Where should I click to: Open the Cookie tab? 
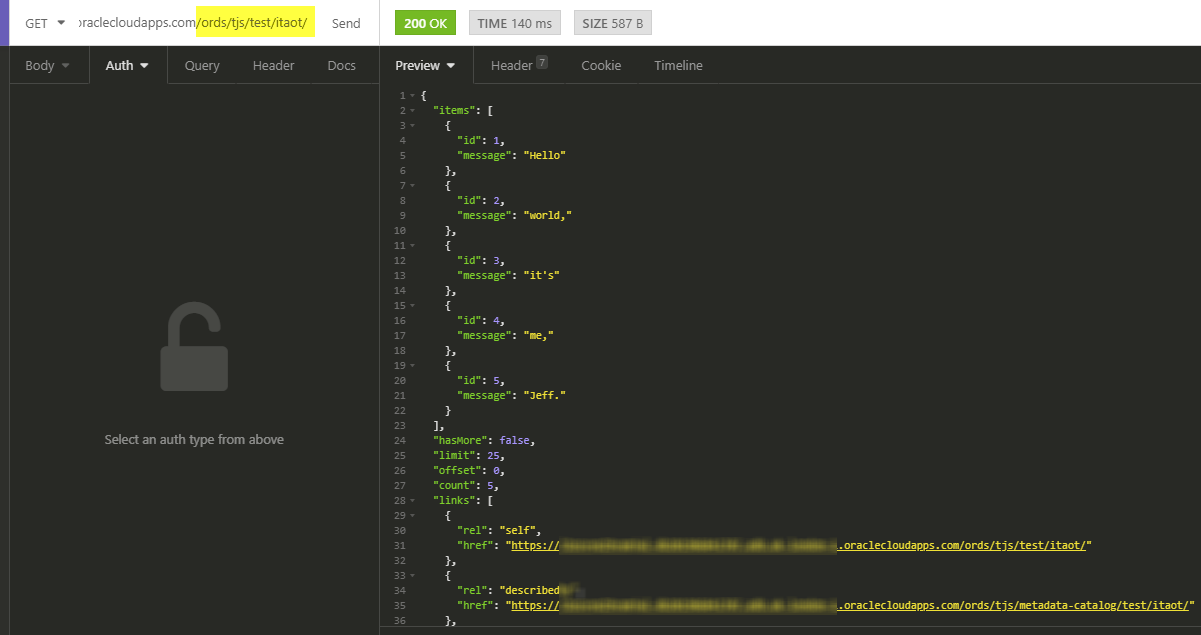click(x=601, y=65)
